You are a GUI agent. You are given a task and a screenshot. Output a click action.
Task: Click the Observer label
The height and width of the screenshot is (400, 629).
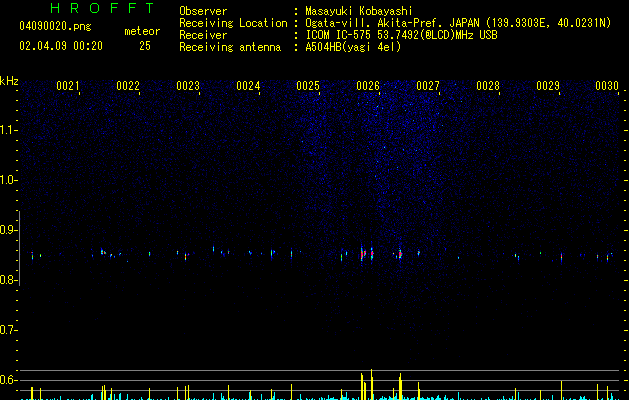point(203,11)
